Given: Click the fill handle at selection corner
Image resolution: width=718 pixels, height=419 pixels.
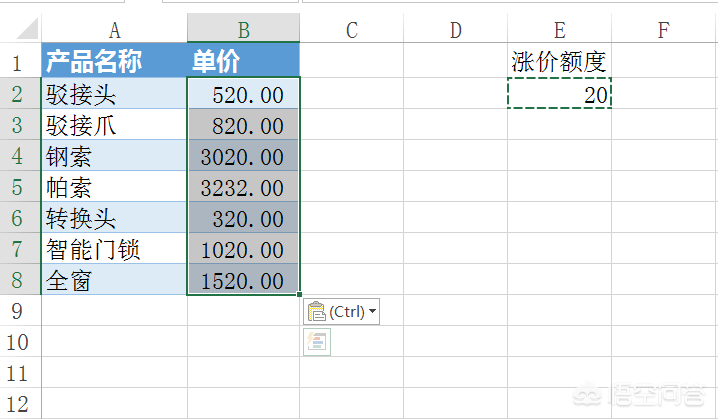Looking at the screenshot, I should [300, 295].
